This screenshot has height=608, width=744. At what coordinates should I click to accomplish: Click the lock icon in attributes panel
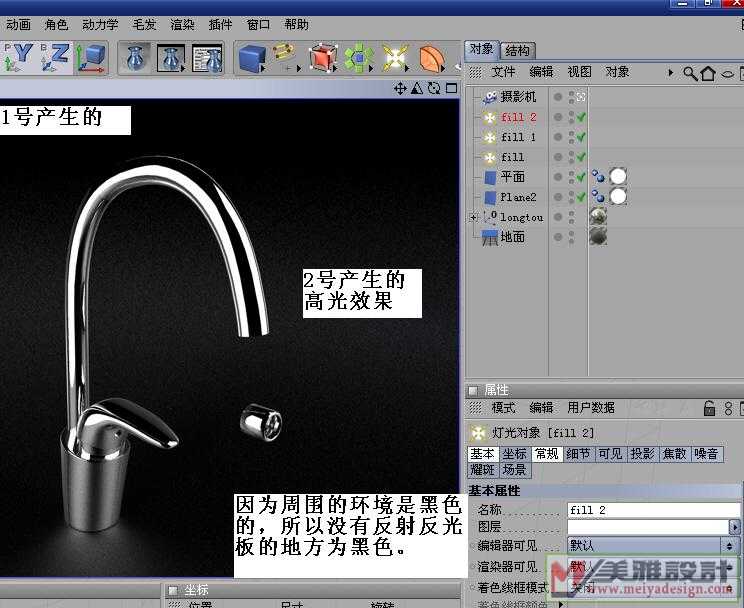[x=709, y=408]
